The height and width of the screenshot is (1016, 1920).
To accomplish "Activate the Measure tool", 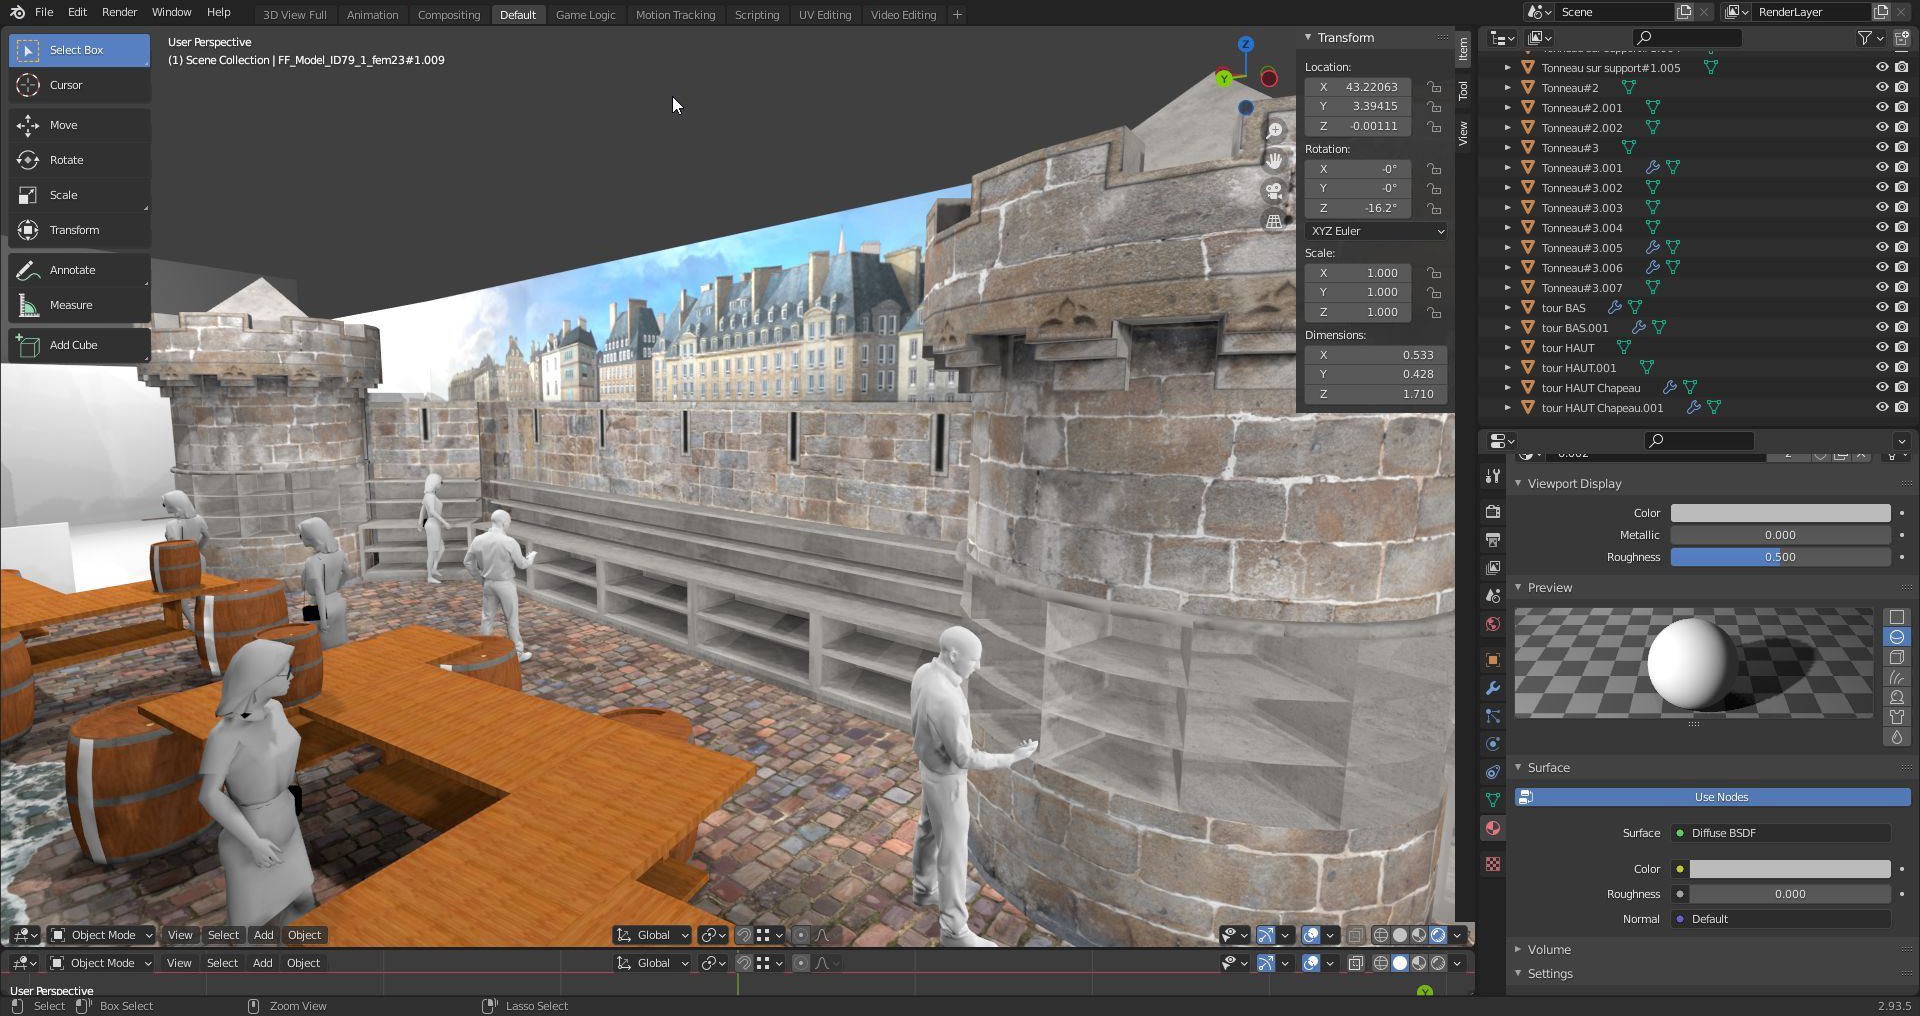I will 79,305.
